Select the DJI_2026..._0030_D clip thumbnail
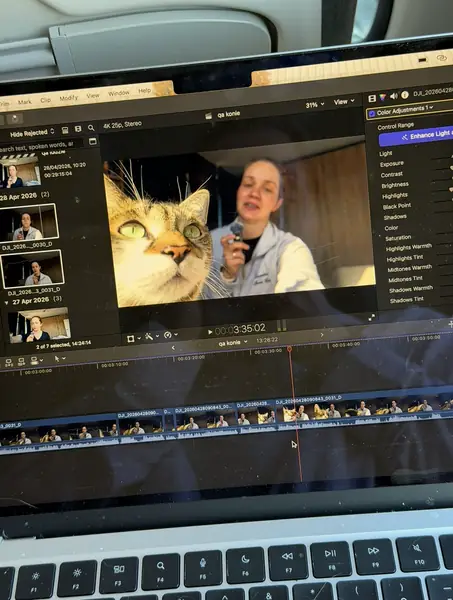This screenshot has width=453, height=600. (x=29, y=223)
